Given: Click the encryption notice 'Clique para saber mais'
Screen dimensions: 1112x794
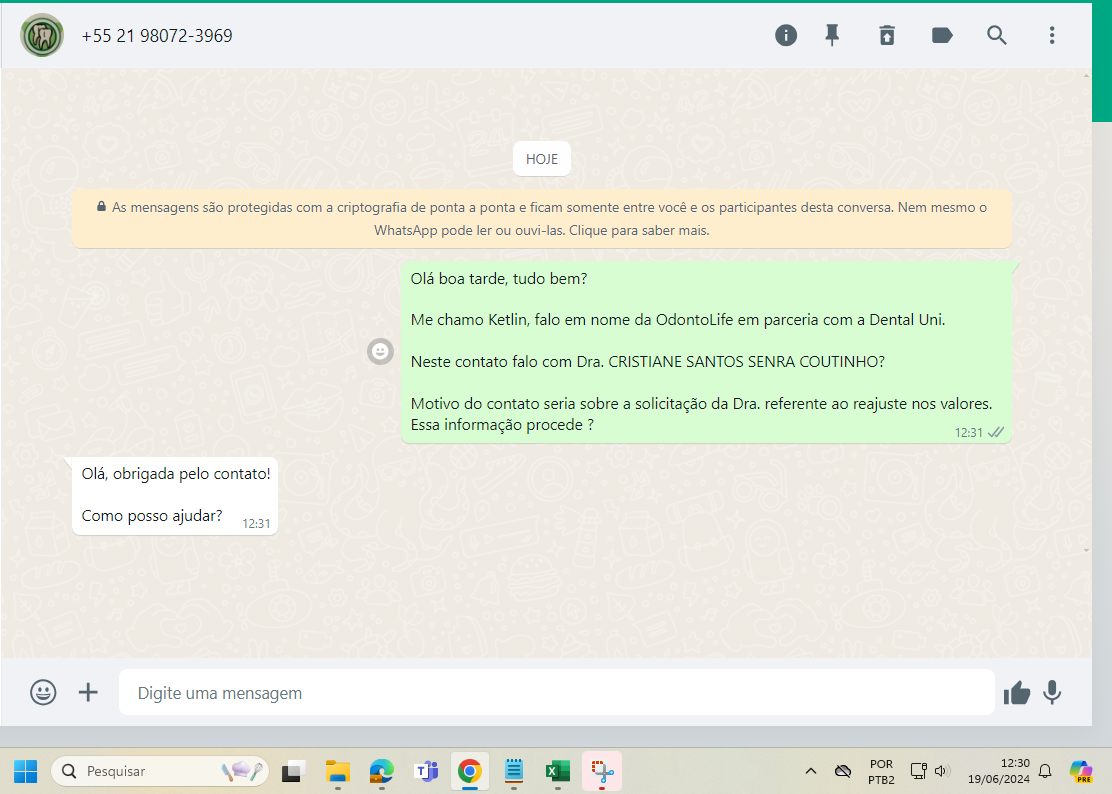Looking at the screenshot, I should coord(639,230).
